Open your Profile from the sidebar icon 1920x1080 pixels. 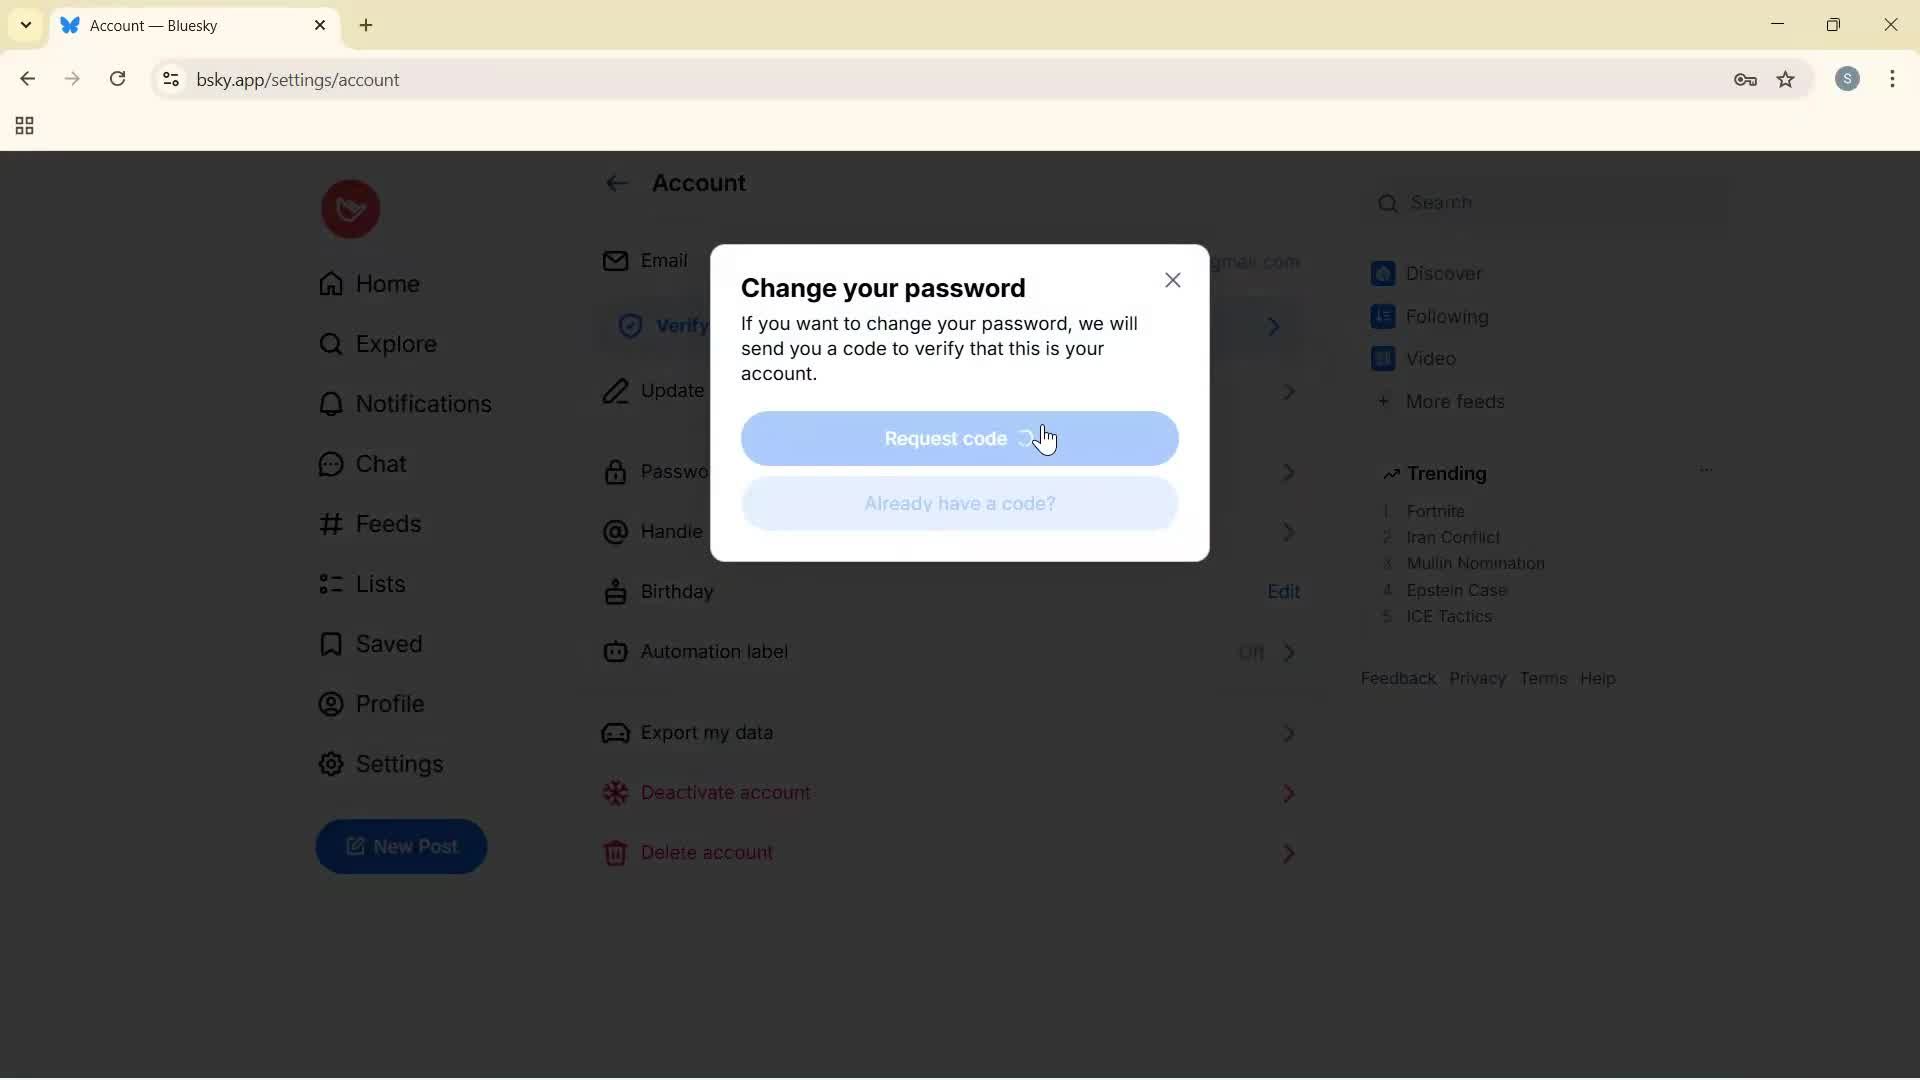point(330,704)
